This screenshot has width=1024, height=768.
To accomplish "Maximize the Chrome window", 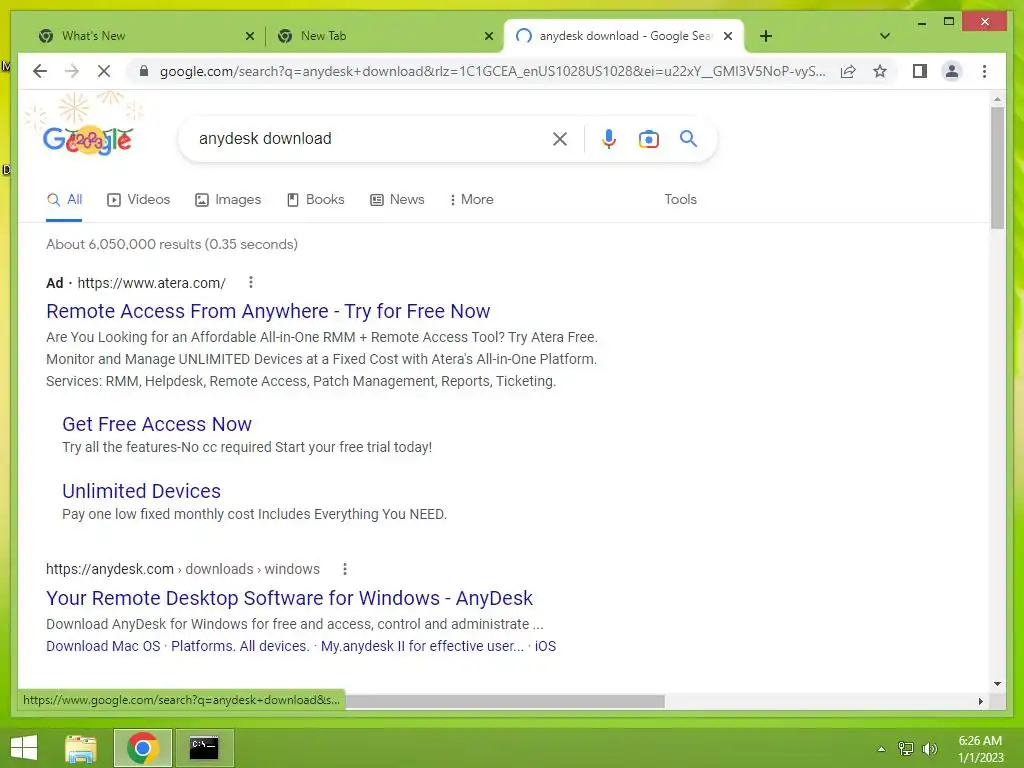I will 949,22.
